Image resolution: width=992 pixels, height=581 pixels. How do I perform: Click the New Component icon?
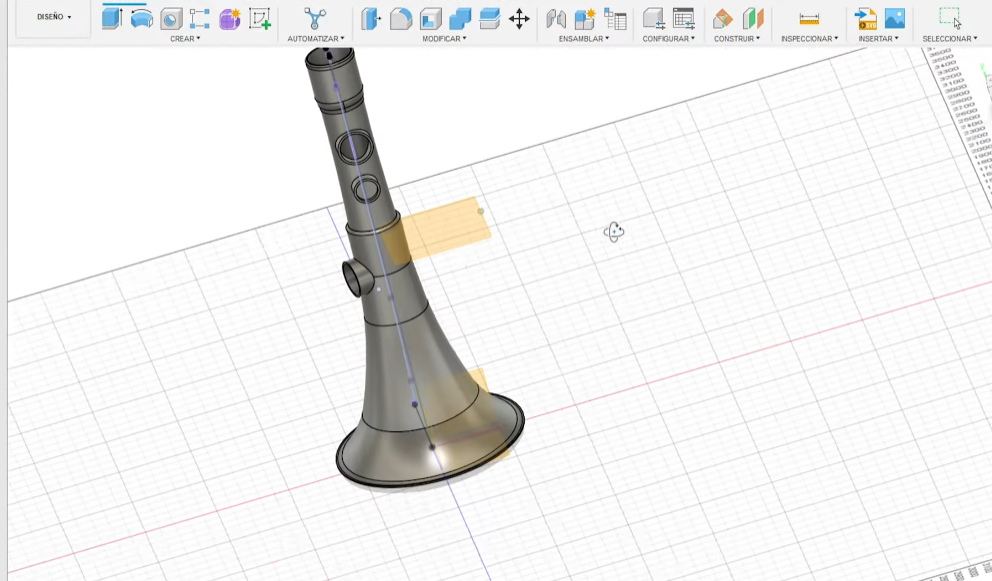(x=585, y=19)
